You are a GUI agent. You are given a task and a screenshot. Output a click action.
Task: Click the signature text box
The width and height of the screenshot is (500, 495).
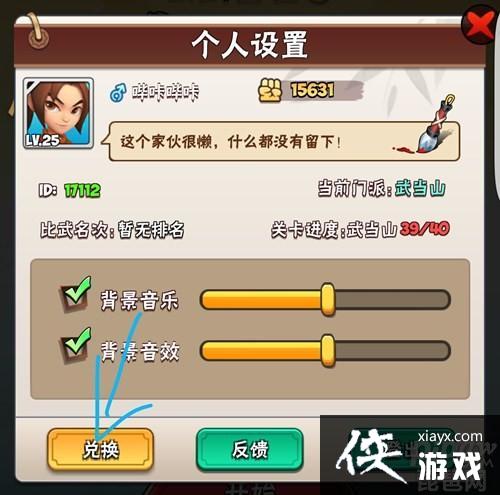[x=283, y=141]
